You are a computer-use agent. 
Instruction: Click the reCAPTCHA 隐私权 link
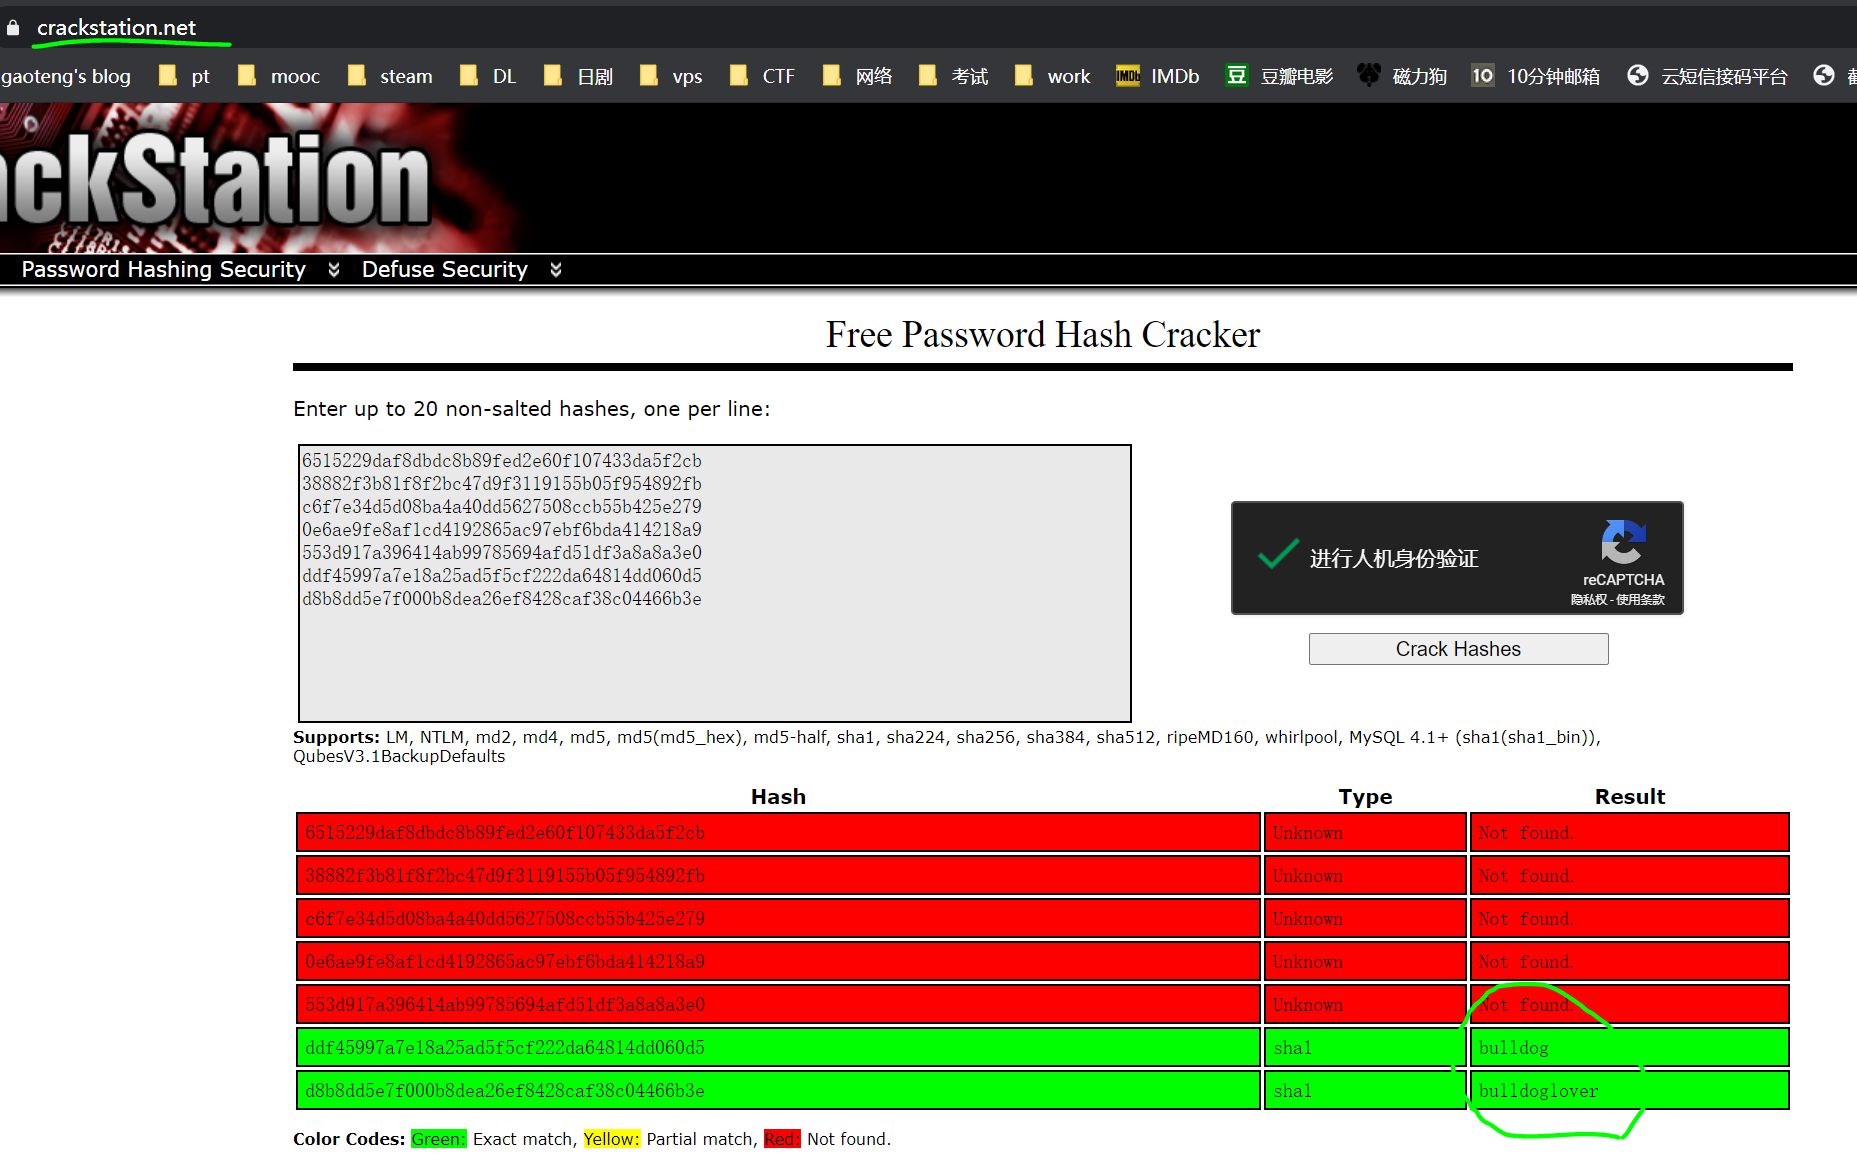pyautogui.click(x=1588, y=600)
